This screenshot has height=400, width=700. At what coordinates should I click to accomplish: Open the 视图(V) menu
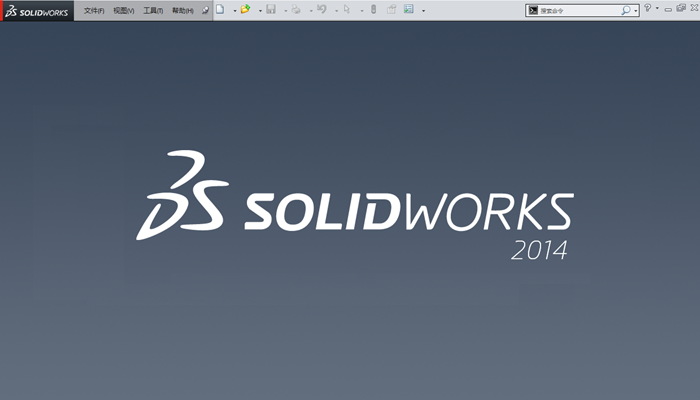click(124, 10)
